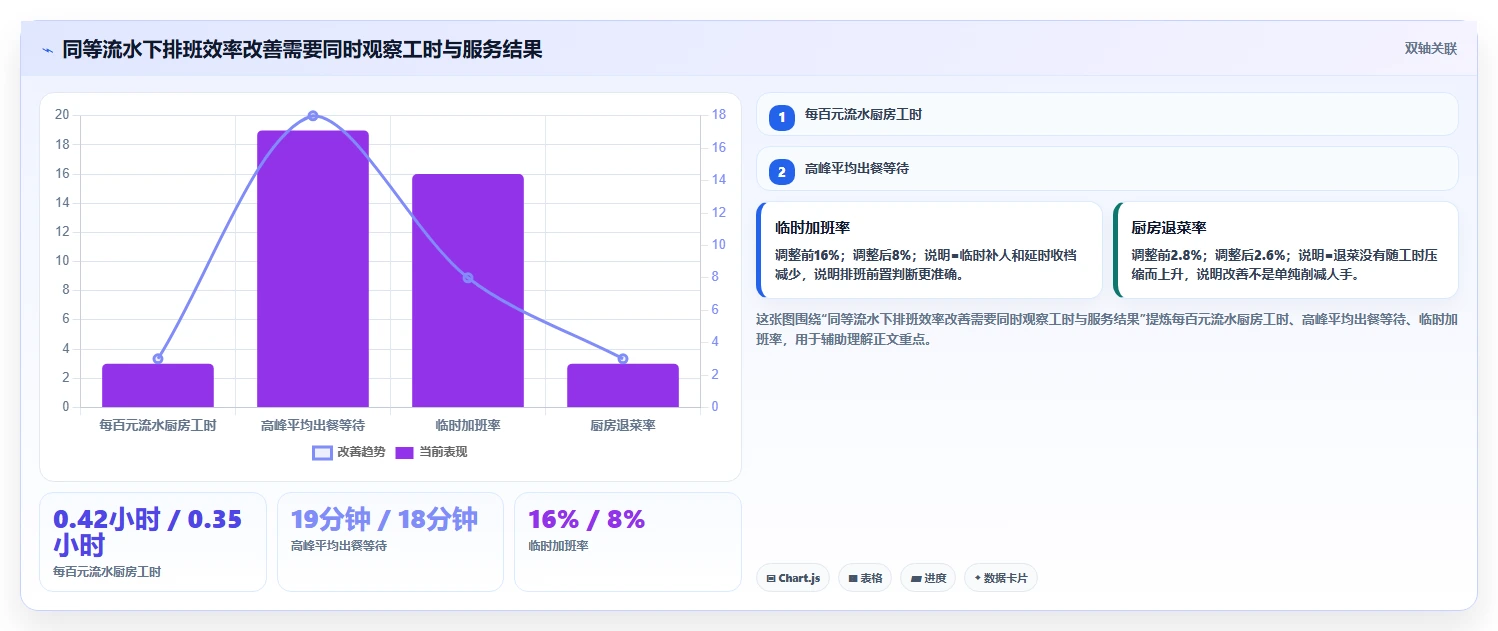Click the 表格 tag chip
The image size is (1498, 631).
coord(865,578)
